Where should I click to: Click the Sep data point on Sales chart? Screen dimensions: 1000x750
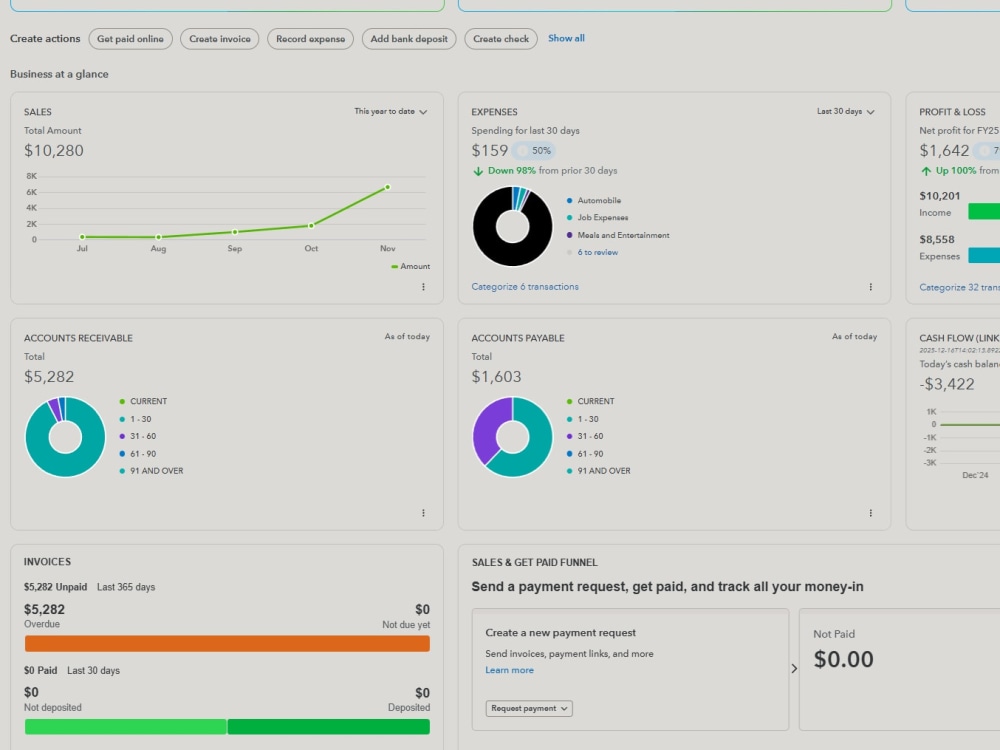[235, 232]
